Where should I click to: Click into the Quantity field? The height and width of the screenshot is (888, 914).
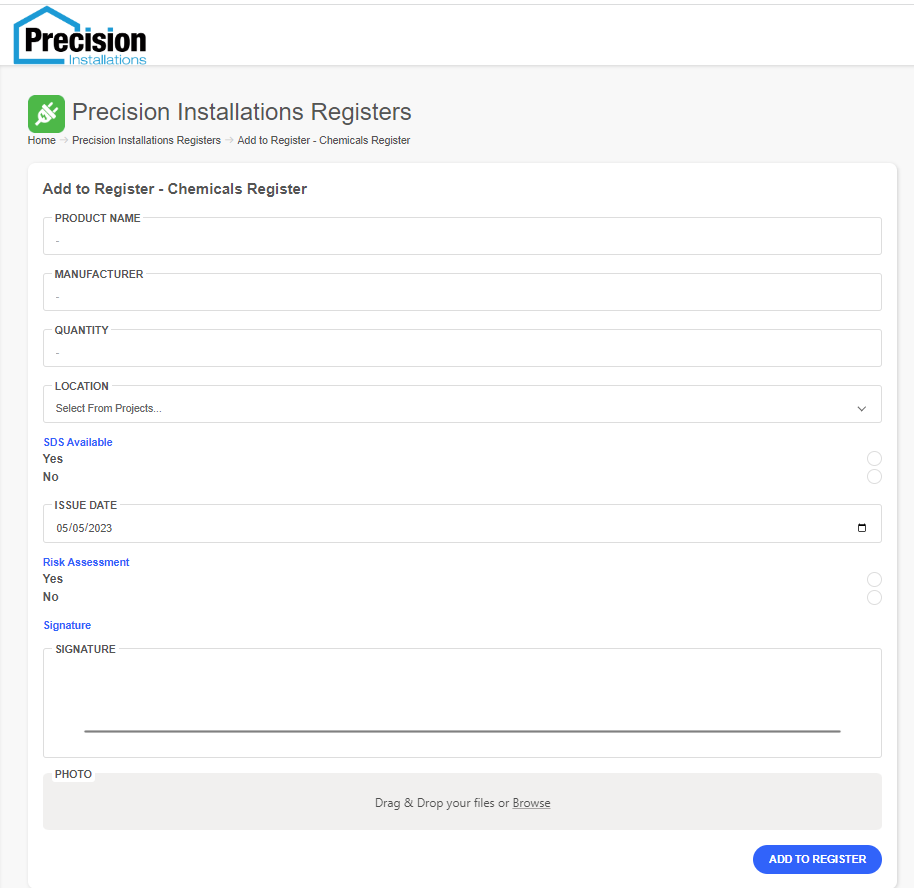(x=462, y=353)
